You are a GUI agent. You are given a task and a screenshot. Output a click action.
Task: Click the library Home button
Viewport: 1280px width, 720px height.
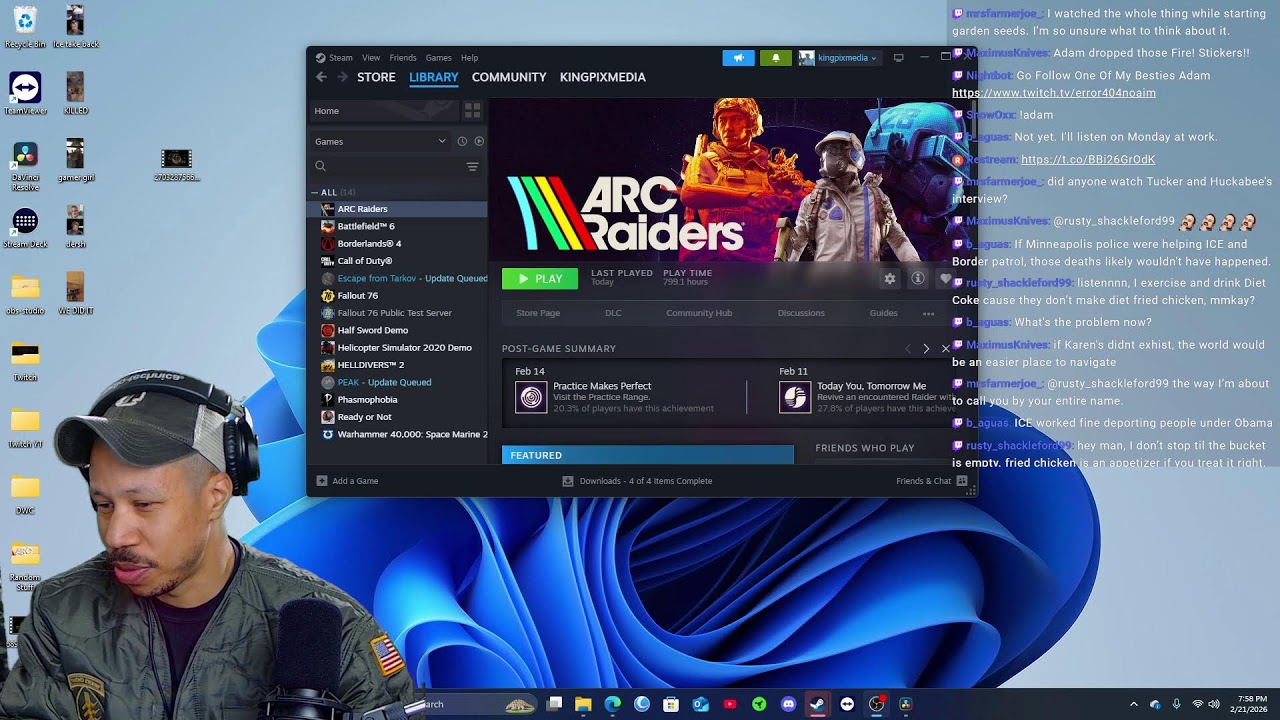point(384,111)
